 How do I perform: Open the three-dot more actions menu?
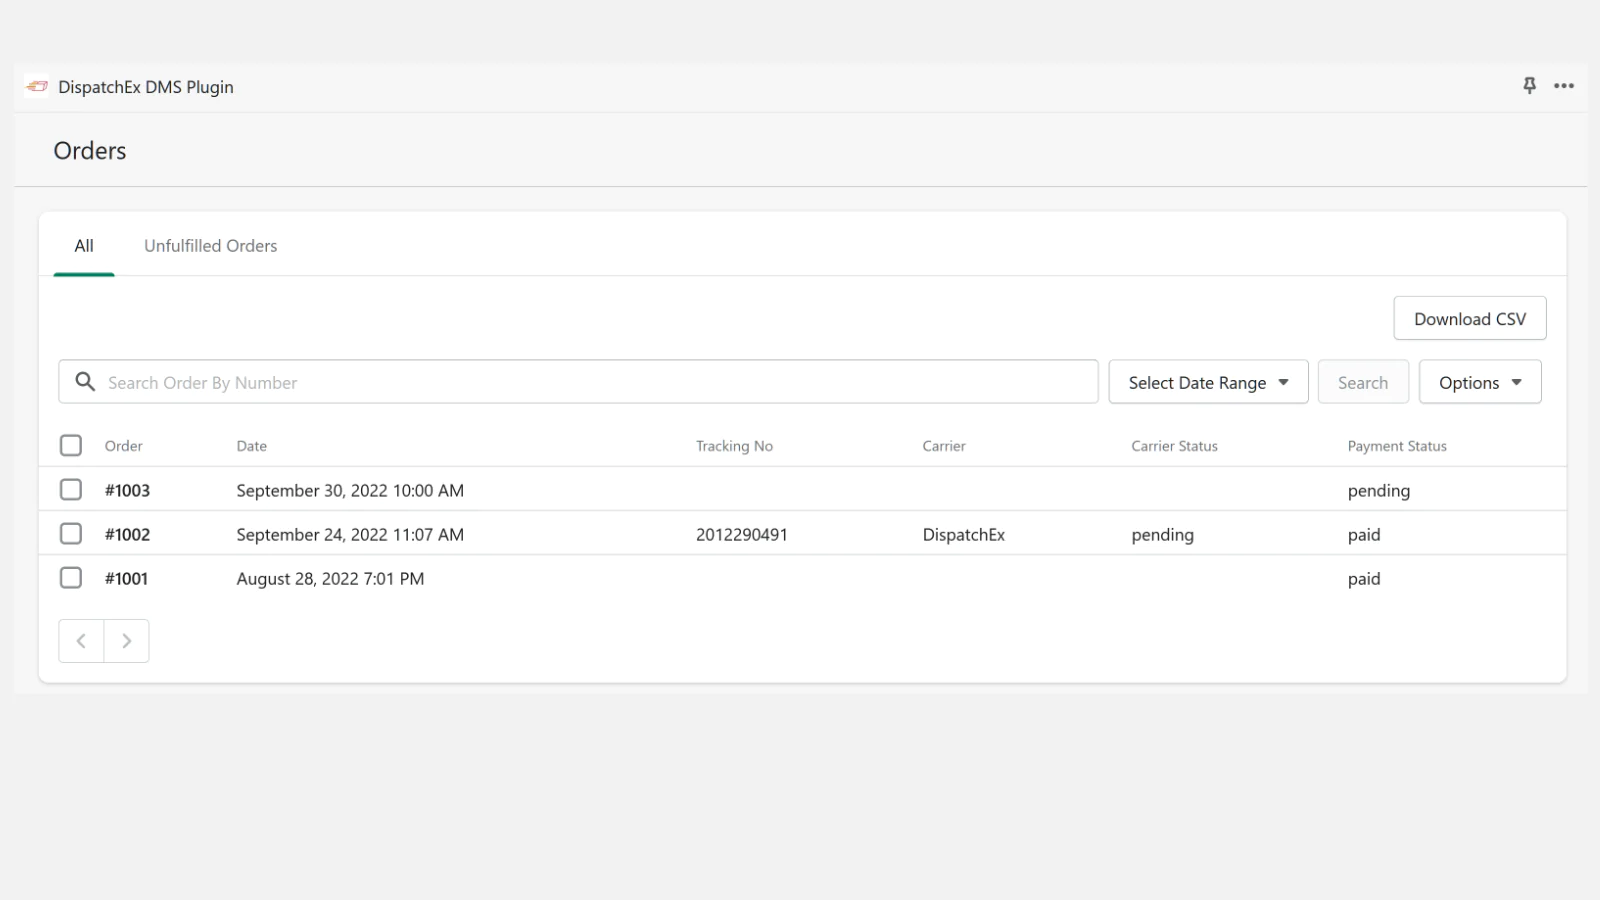[1564, 86]
